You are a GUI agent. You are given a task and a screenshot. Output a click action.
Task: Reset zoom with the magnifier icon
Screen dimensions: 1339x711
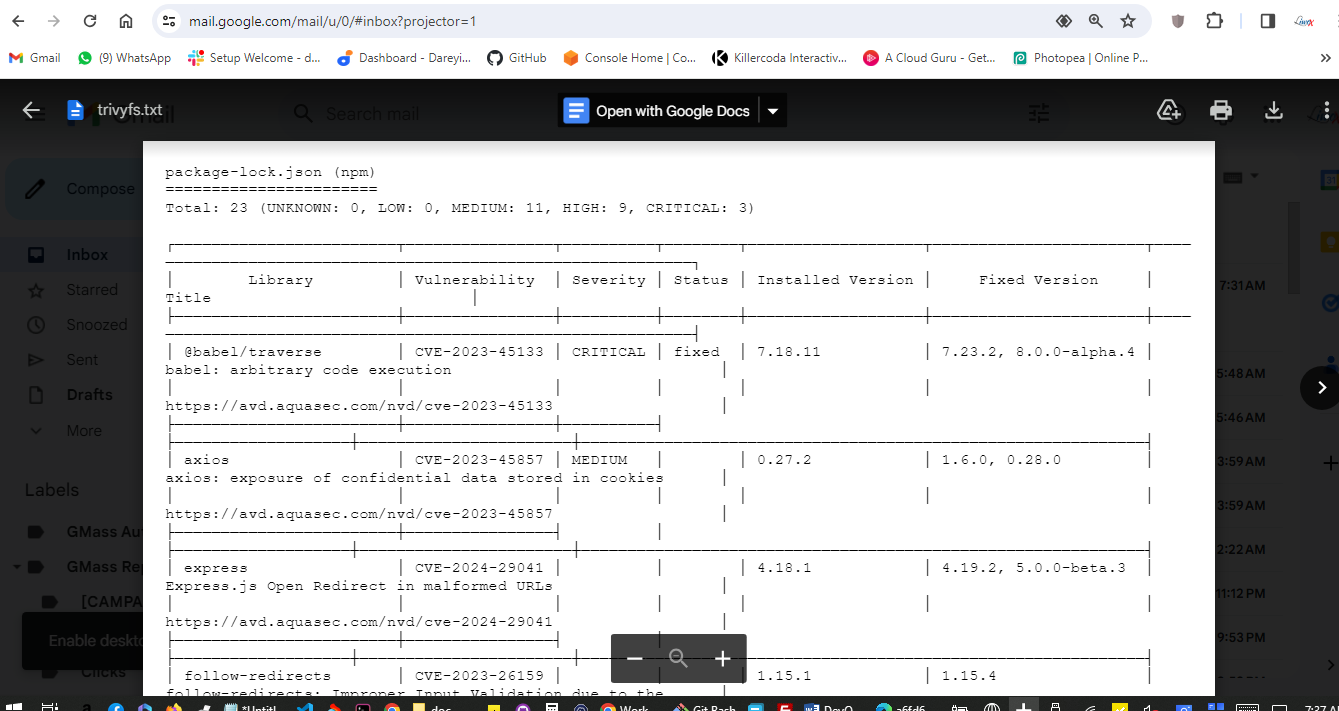[x=679, y=658]
